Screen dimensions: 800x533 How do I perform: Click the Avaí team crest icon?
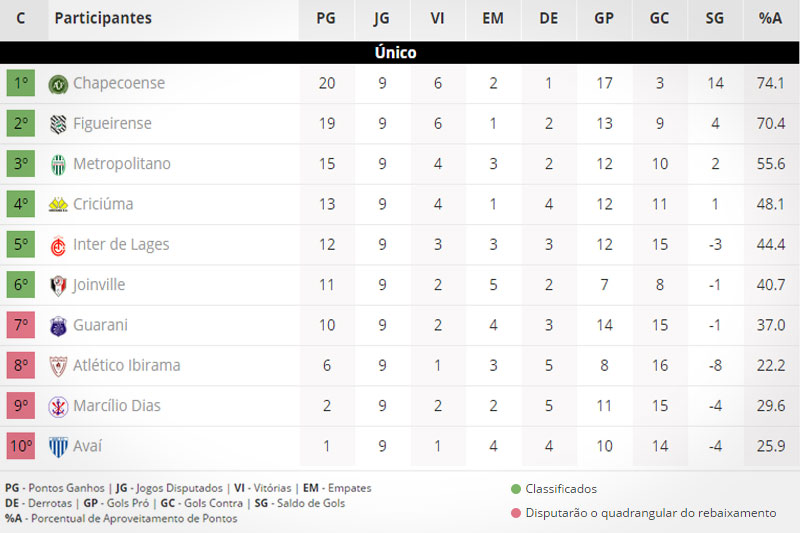pyautogui.click(x=58, y=447)
